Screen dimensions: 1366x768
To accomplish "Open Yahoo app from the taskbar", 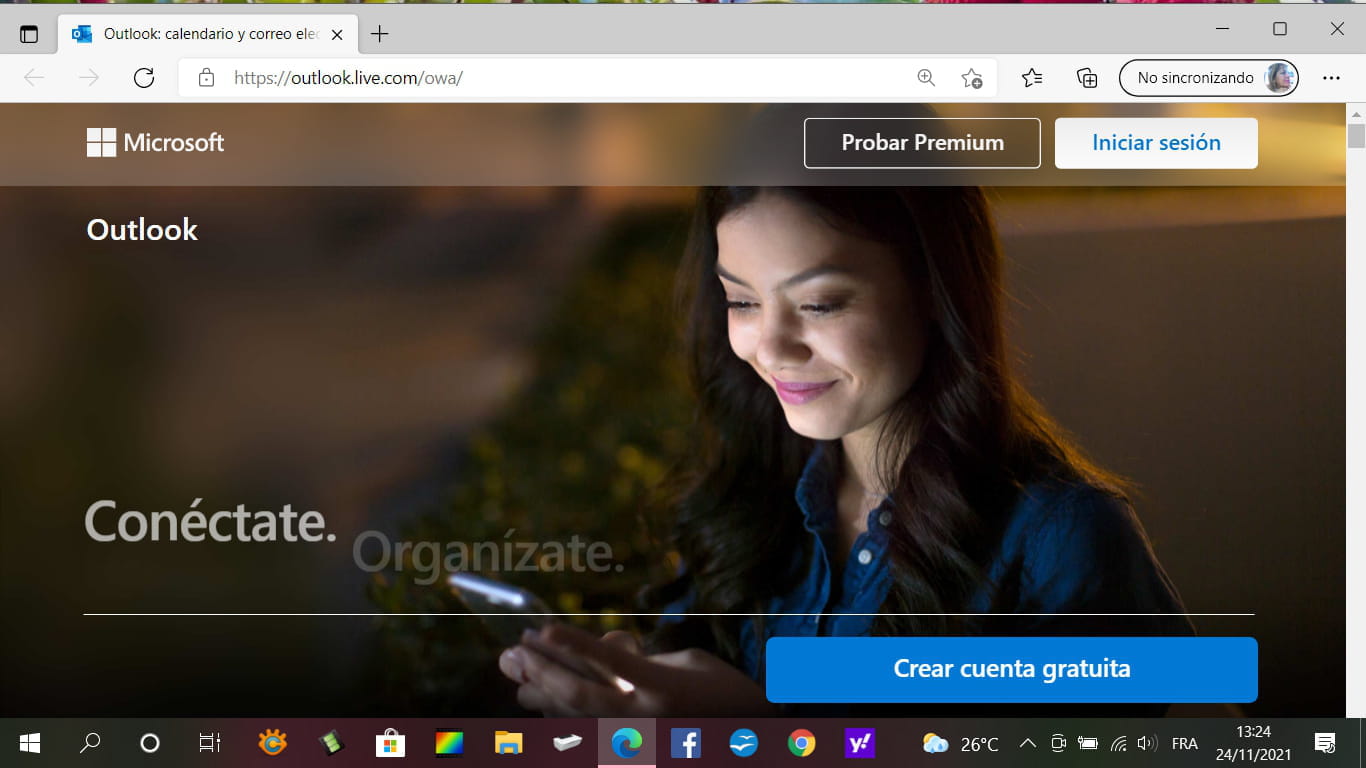I will coord(860,743).
